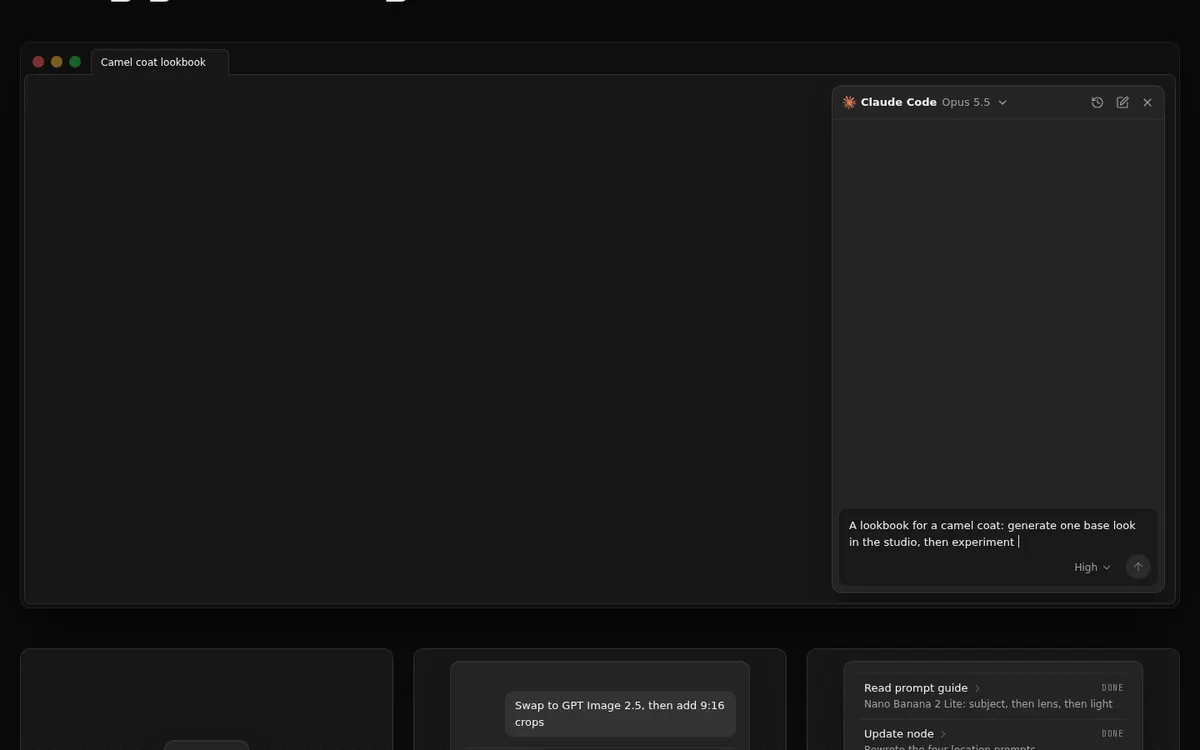The width and height of the screenshot is (1200, 750).
Task: Send the message with arrow button
Action: coord(1138,567)
